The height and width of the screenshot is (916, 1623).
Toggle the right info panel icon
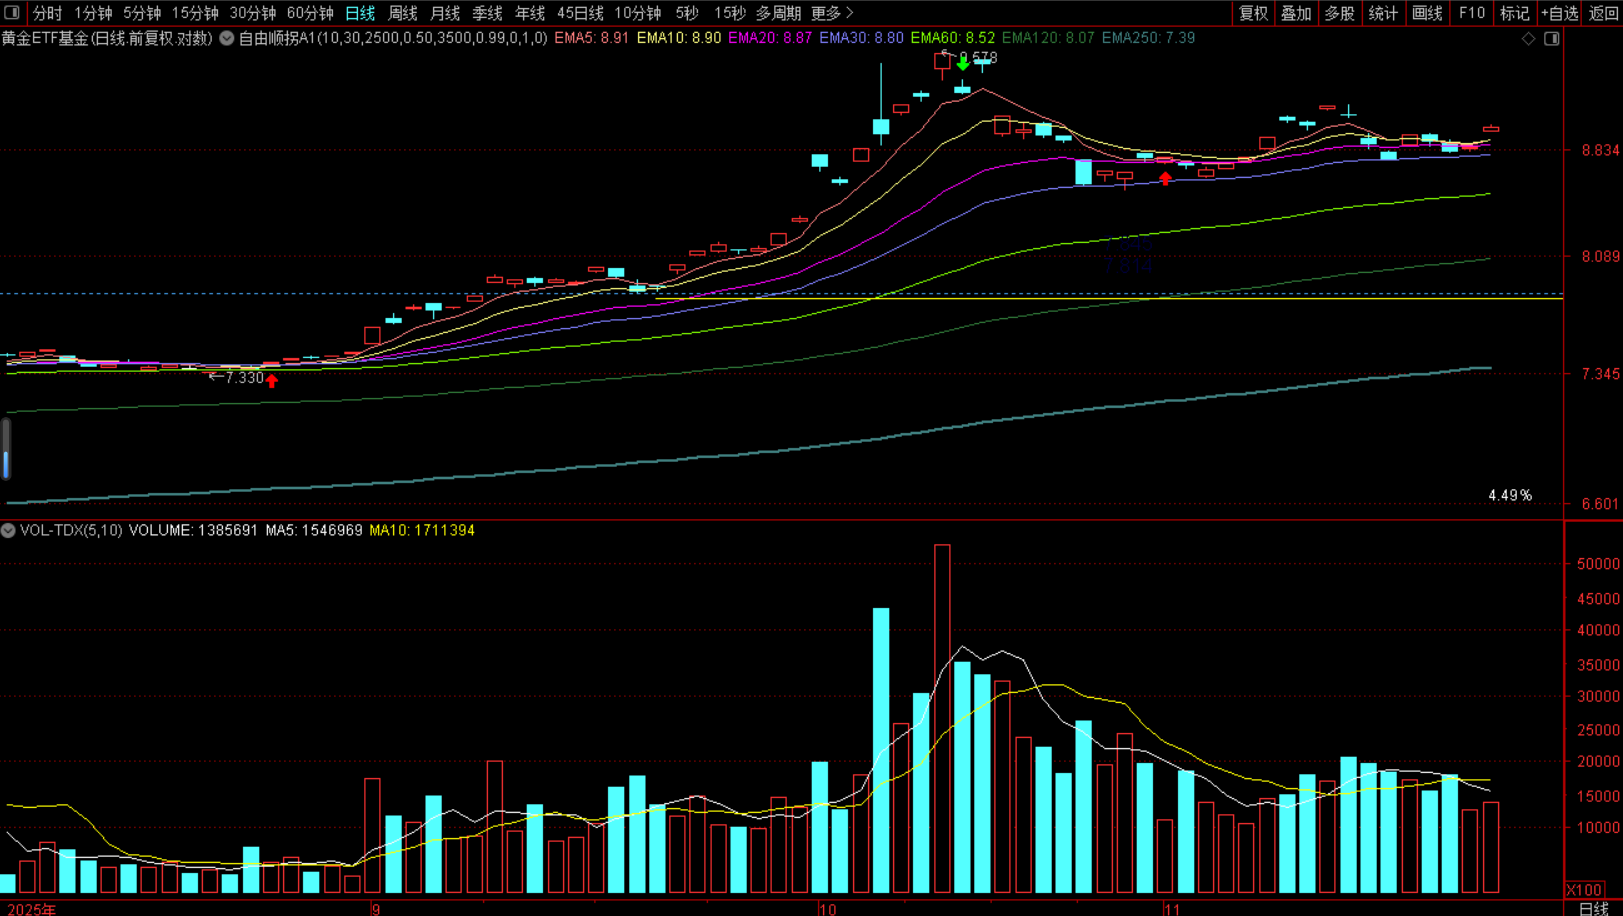(1552, 39)
